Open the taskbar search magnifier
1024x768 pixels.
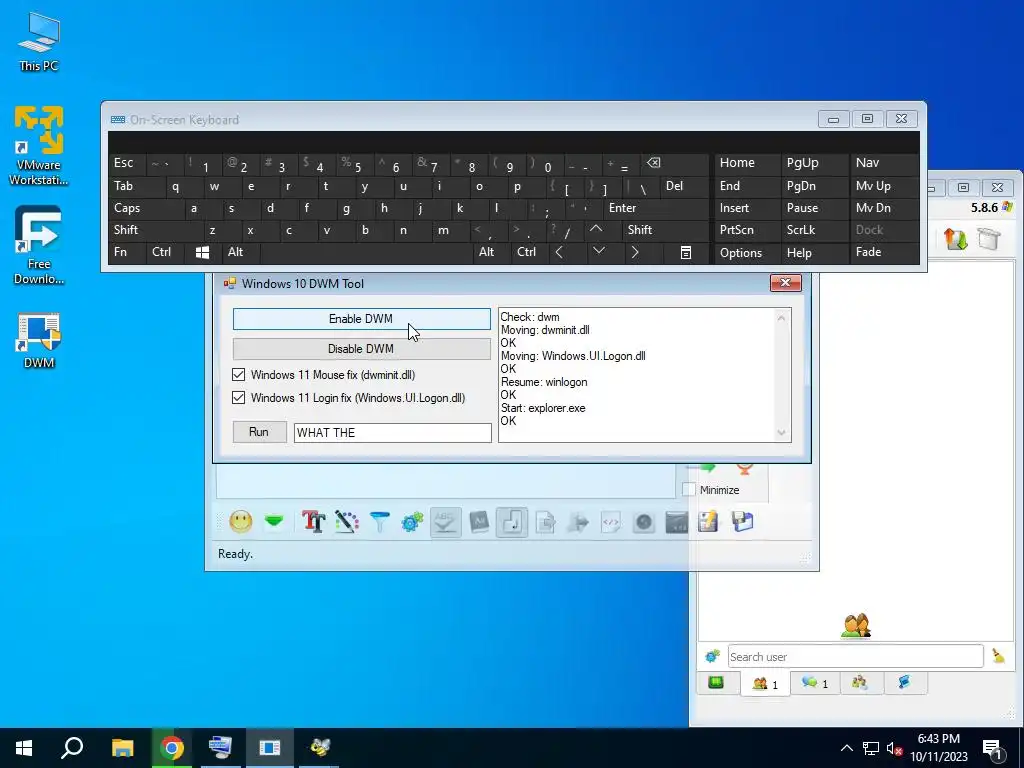(72, 748)
